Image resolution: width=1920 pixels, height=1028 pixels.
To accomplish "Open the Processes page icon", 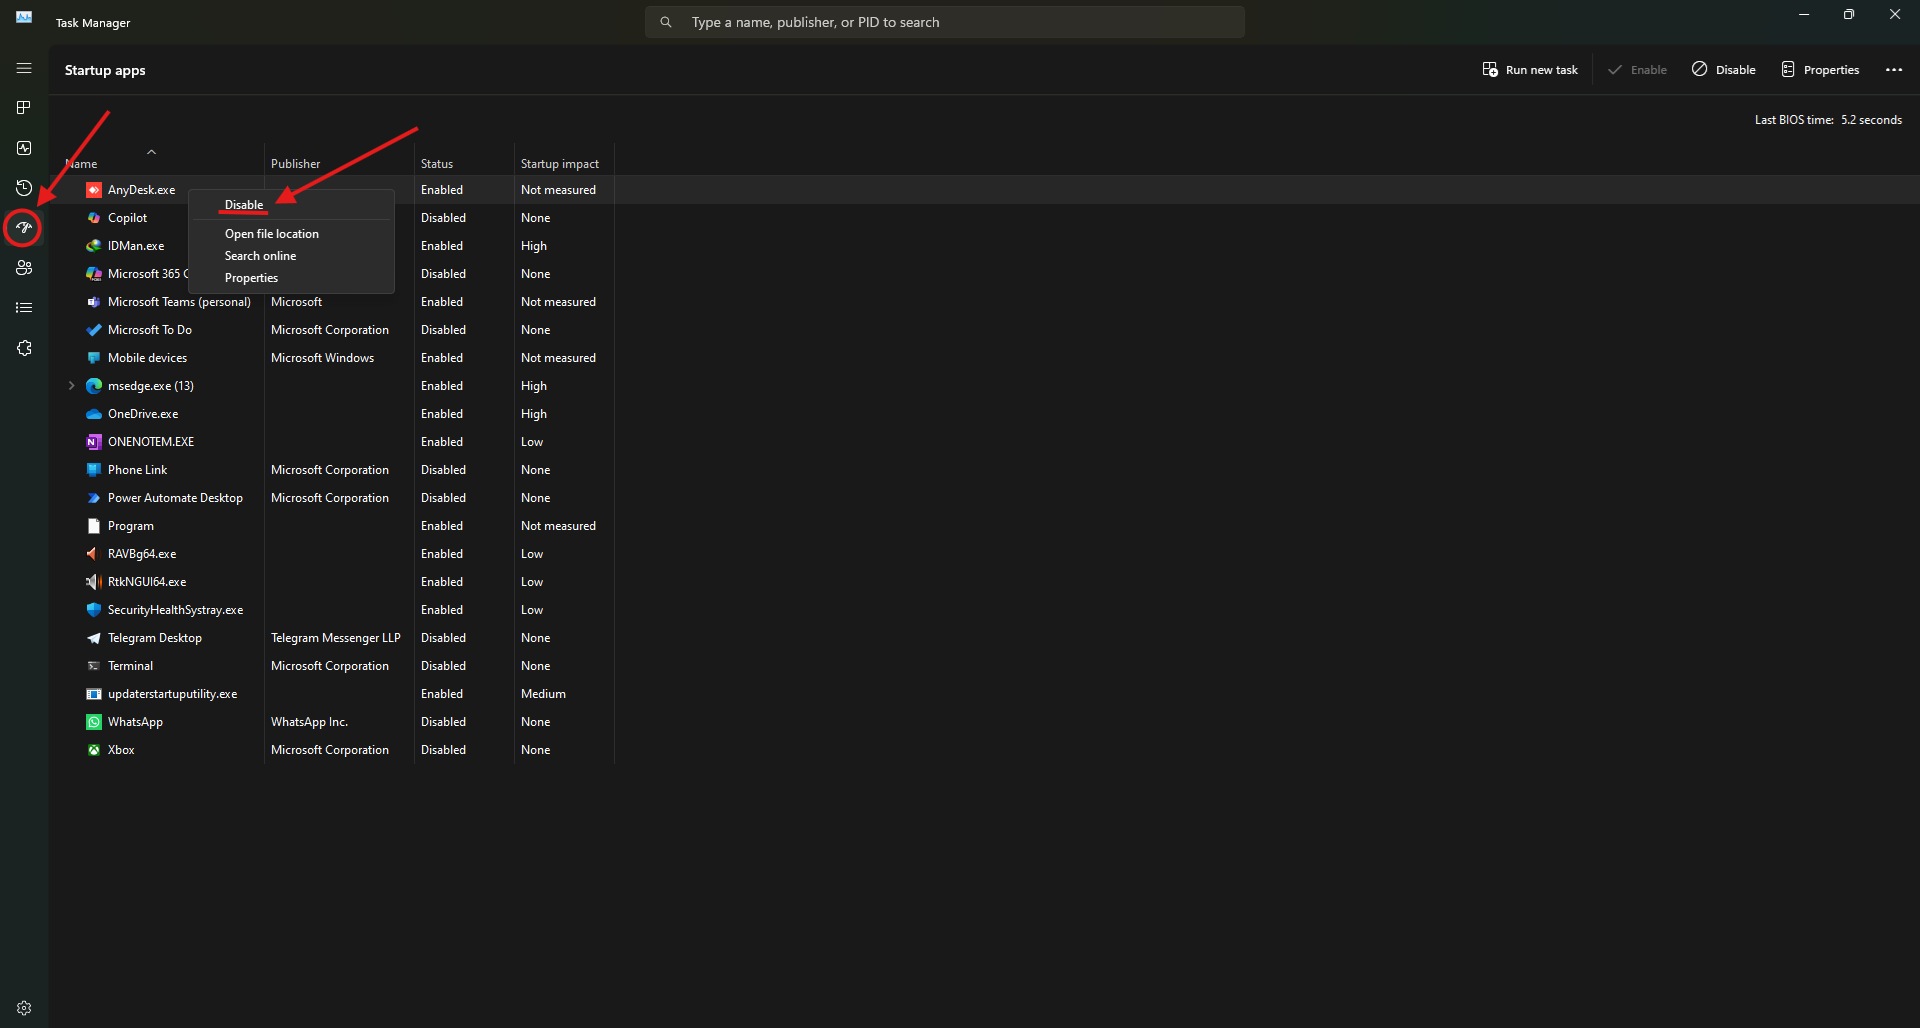I will tap(24, 108).
